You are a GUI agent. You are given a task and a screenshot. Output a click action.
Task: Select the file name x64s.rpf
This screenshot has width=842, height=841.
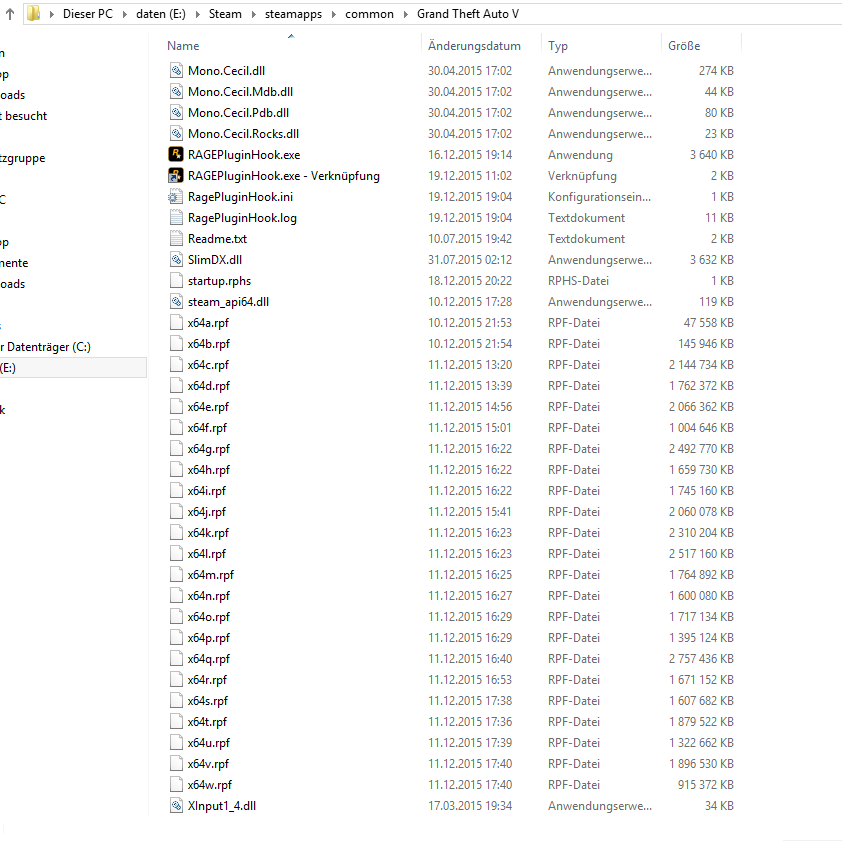[208, 701]
